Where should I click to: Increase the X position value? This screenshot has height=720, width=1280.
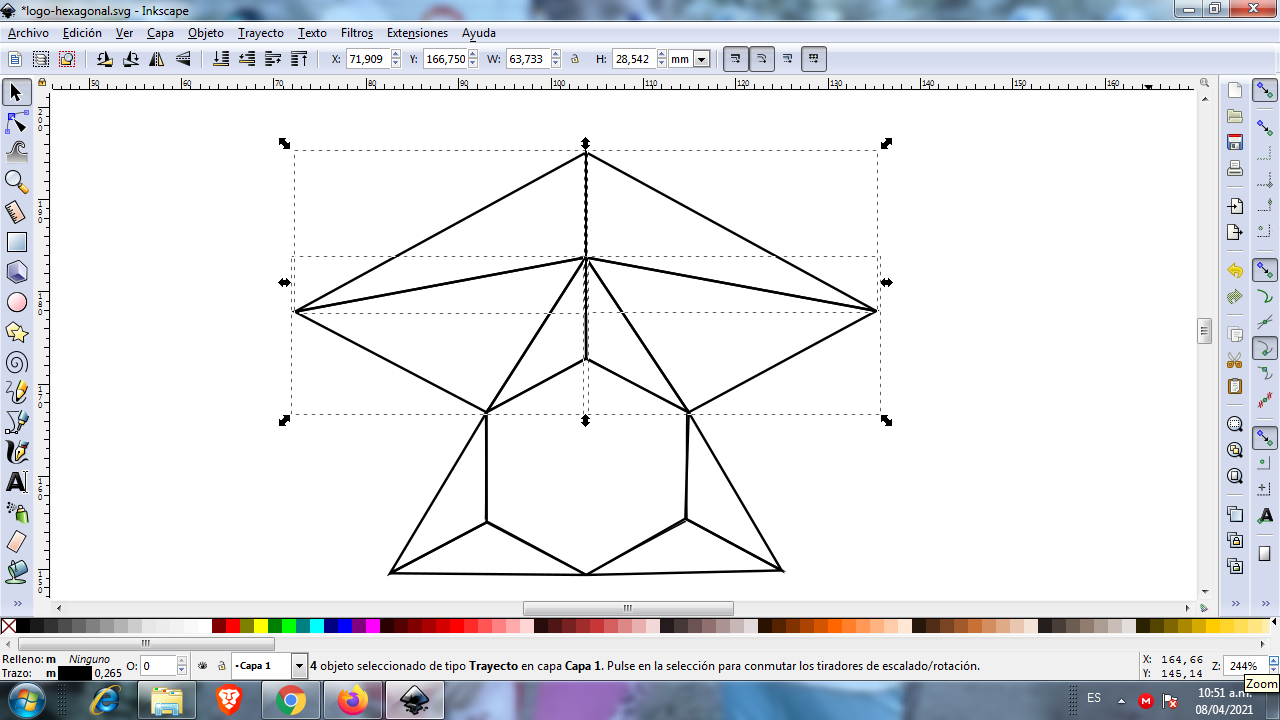(396, 55)
